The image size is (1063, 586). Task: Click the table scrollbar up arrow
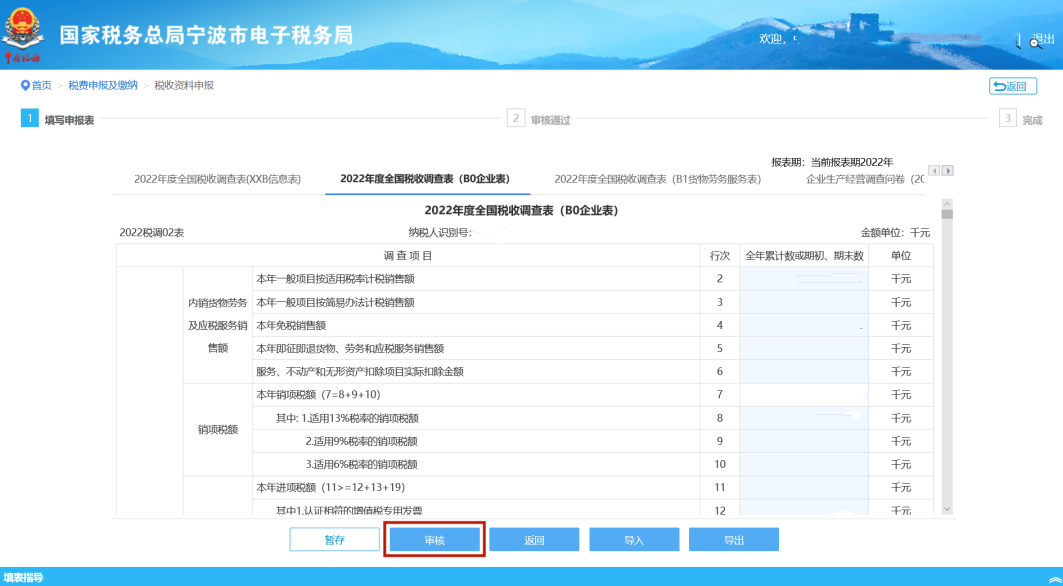[x=947, y=204]
